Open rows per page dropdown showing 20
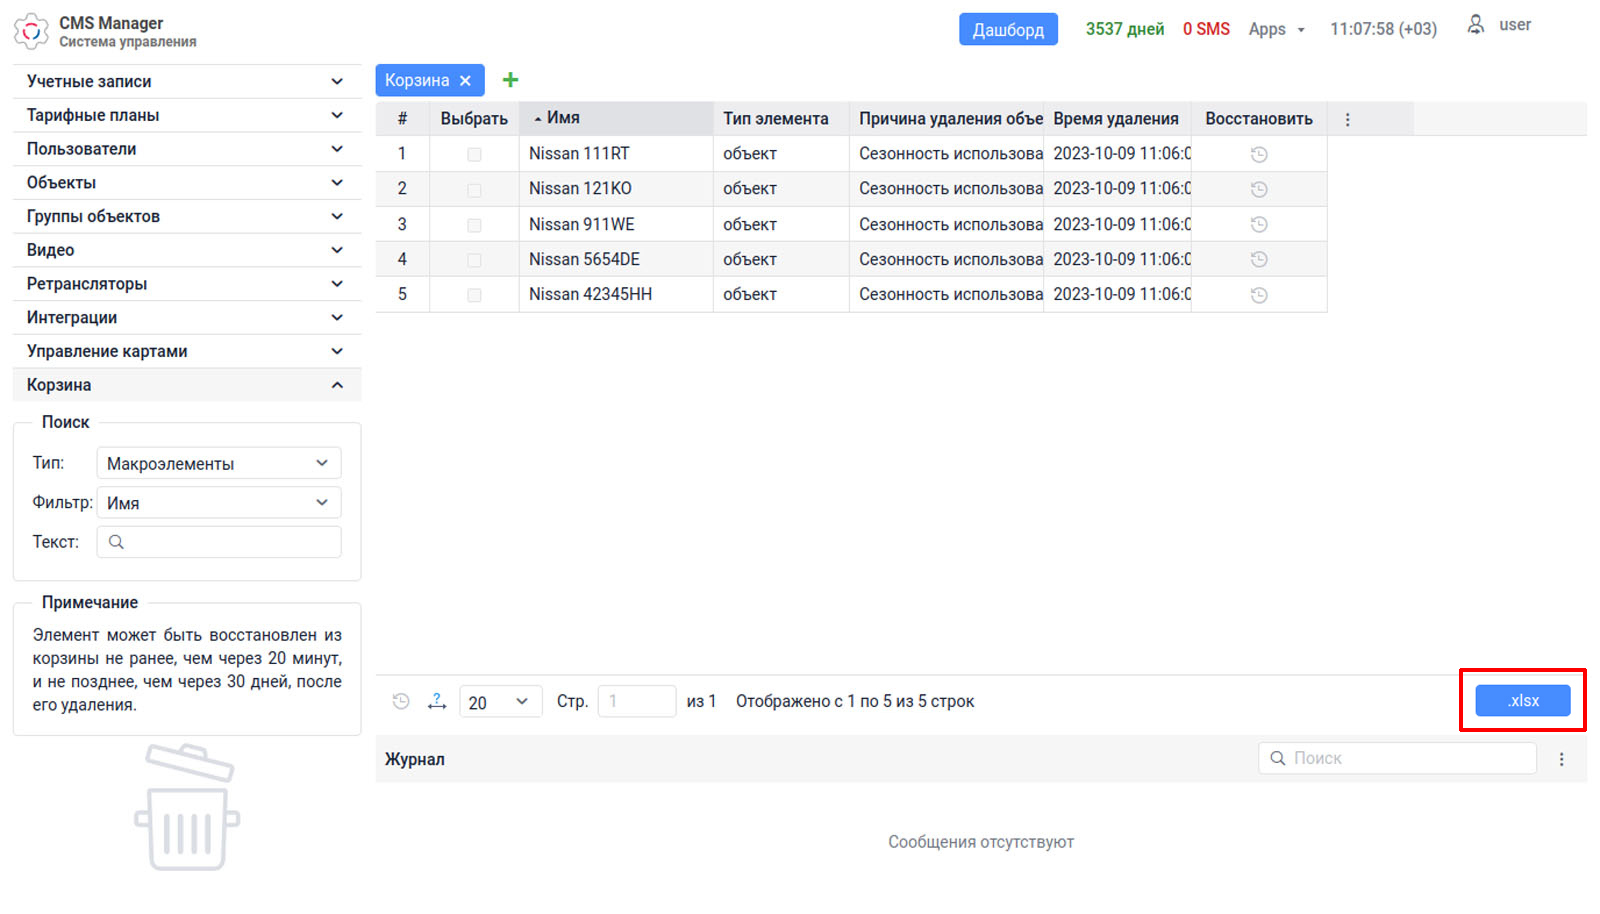The height and width of the screenshot is (914, 1600). click(499, 702)
